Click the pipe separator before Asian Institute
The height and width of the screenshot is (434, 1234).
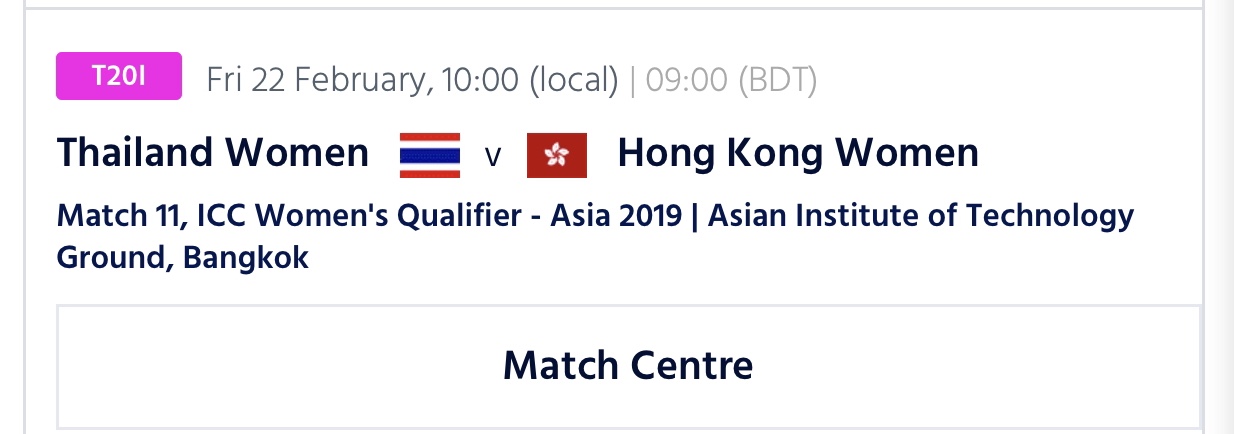coord(694,215)
